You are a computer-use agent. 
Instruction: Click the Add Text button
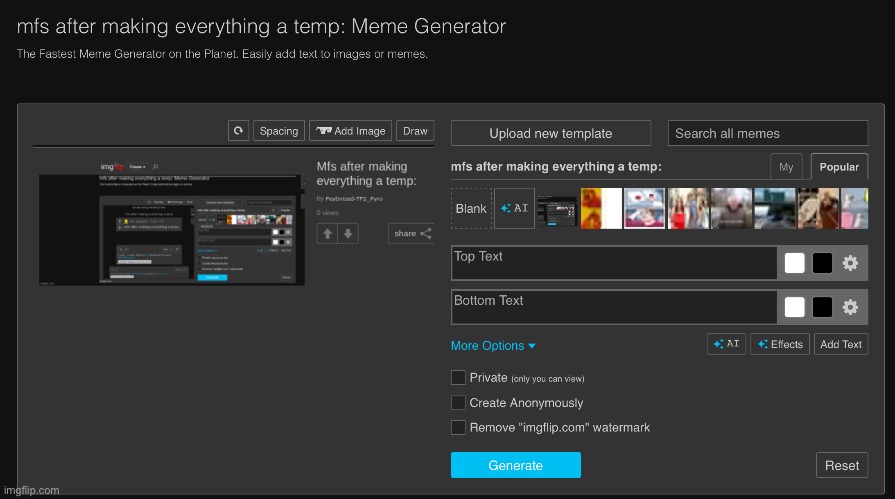841,344
